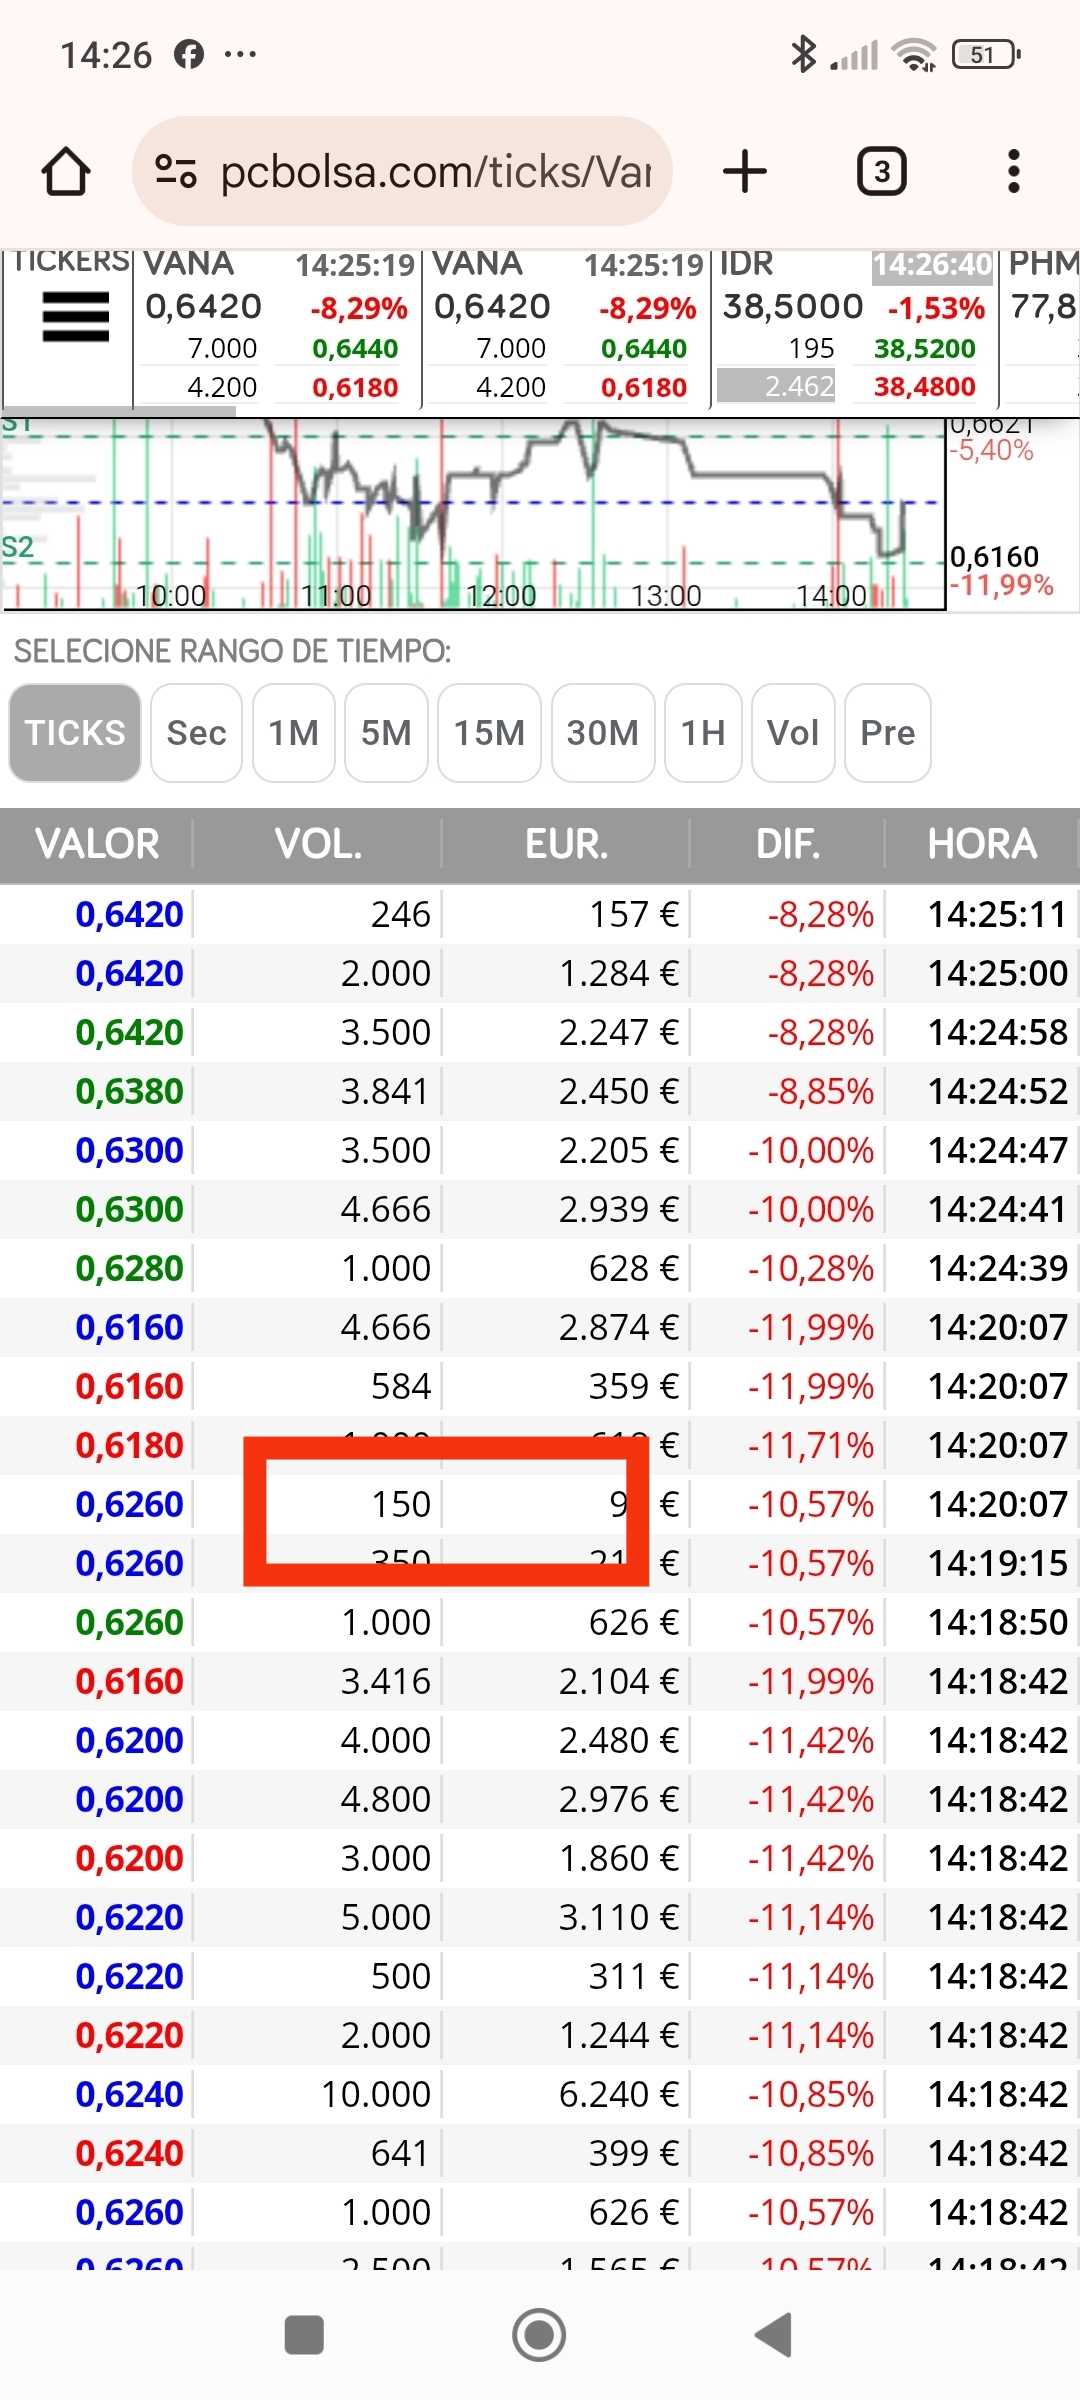The height and width of the screenshot is (2400, 1080).
Task: Tap the browser home icon
Action: 66,171
